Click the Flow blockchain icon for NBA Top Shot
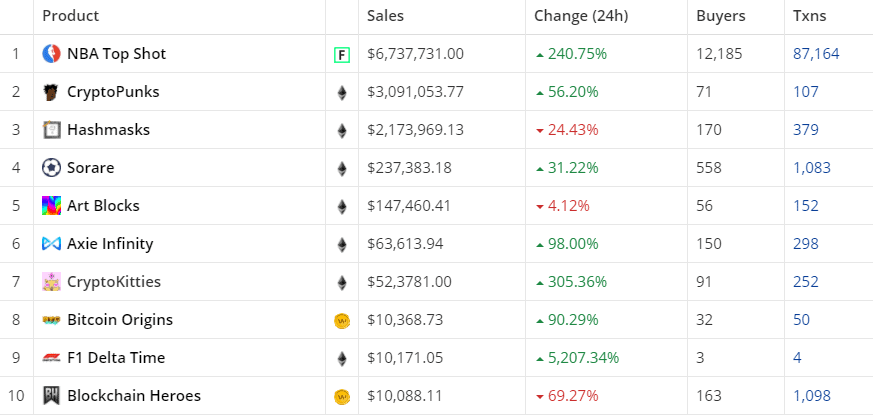The image size is (873, 415). pos(342,55)
